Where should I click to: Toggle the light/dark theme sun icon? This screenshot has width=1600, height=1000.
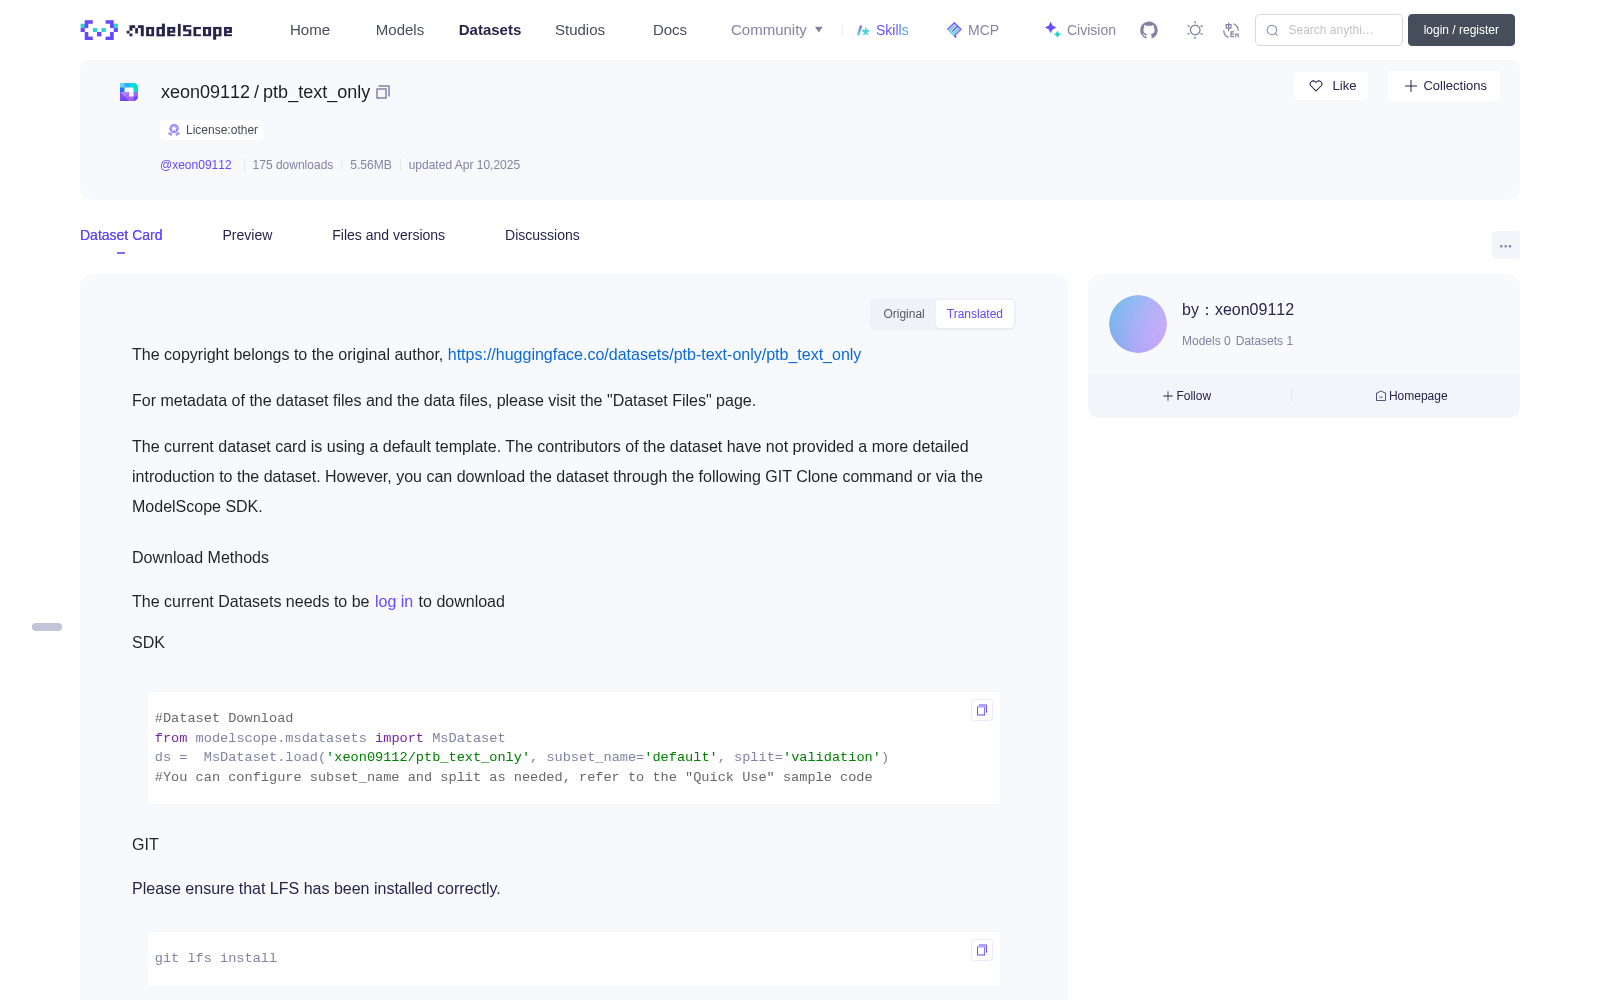click(1195, 30)
